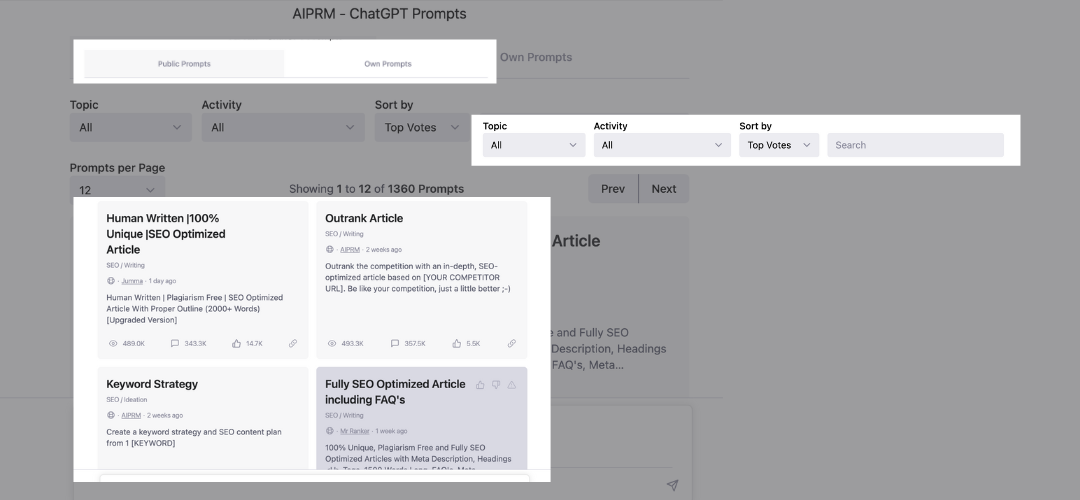Click the Showing 1 to 12 of 1360 Prompts text

point(376,189)
